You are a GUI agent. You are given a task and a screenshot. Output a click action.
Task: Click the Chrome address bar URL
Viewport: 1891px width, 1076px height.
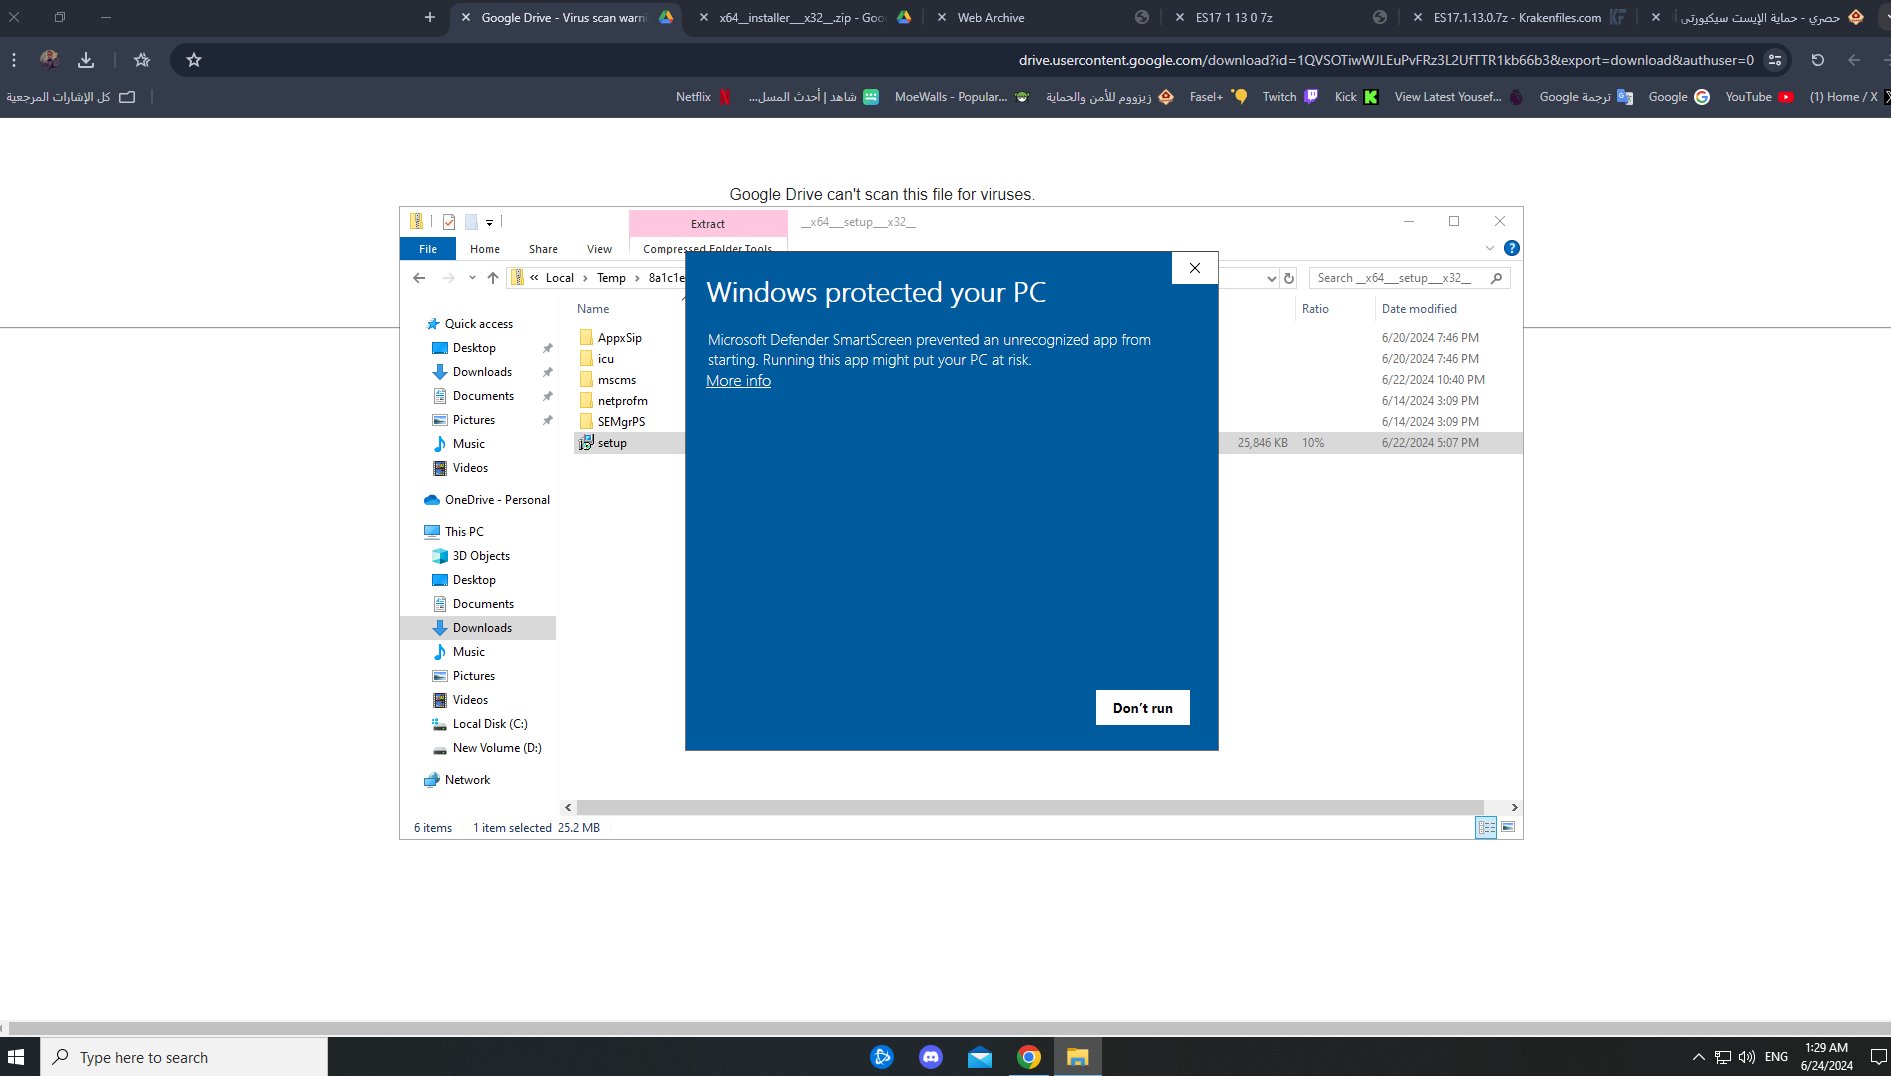click(x=1385, y=60)
